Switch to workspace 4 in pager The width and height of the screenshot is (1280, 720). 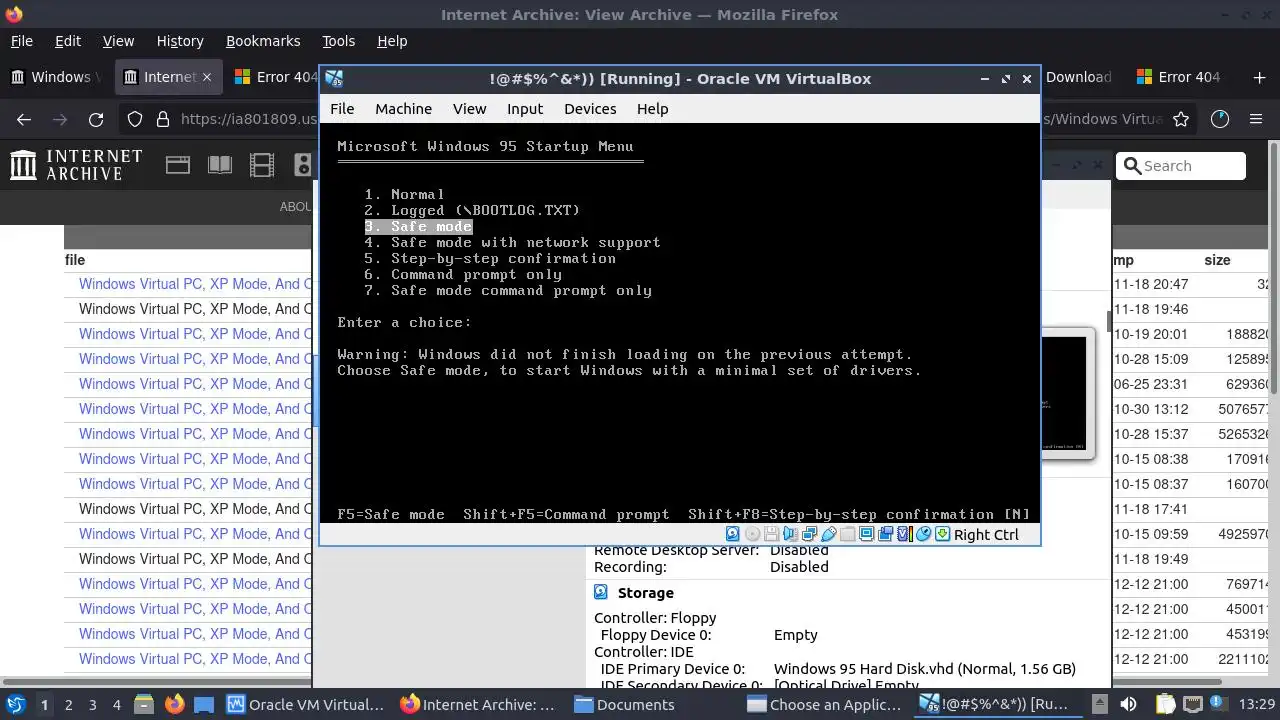[117, 704]
